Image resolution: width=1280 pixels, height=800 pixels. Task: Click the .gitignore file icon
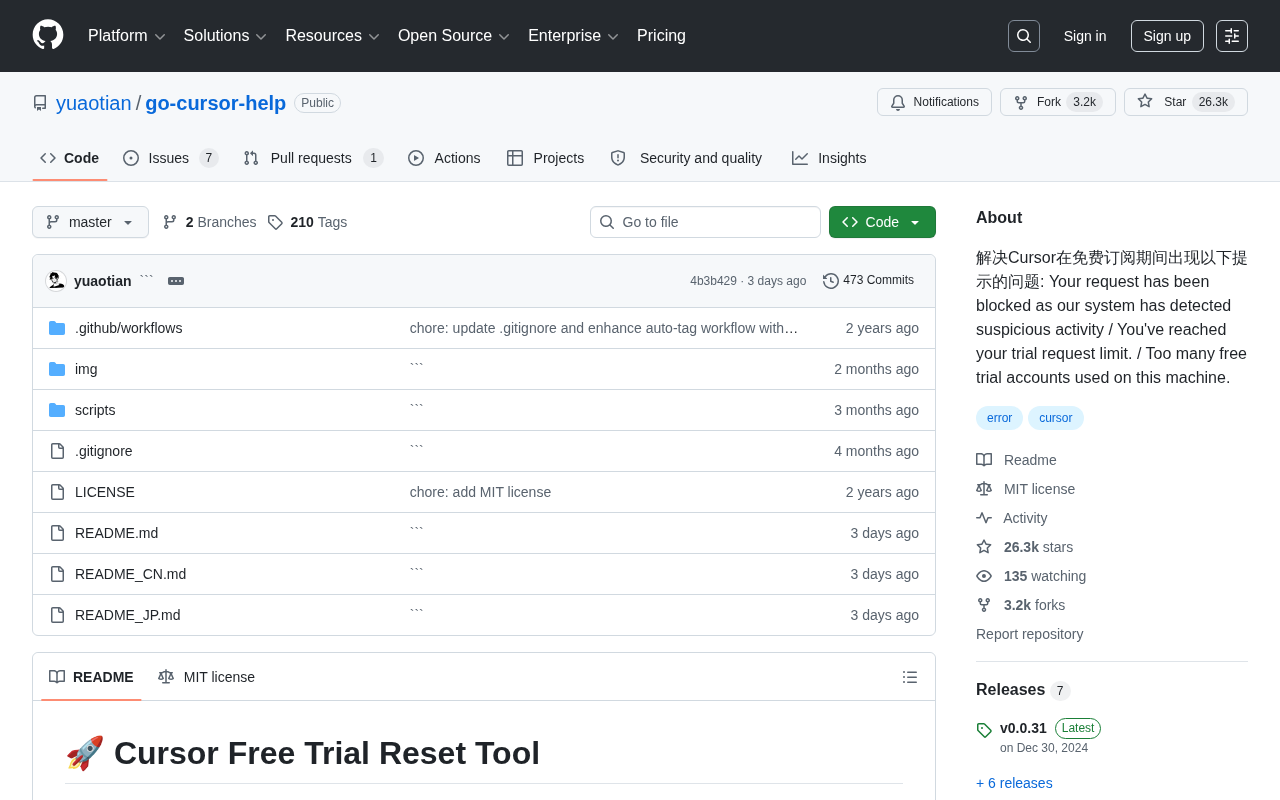click(57, 451)
